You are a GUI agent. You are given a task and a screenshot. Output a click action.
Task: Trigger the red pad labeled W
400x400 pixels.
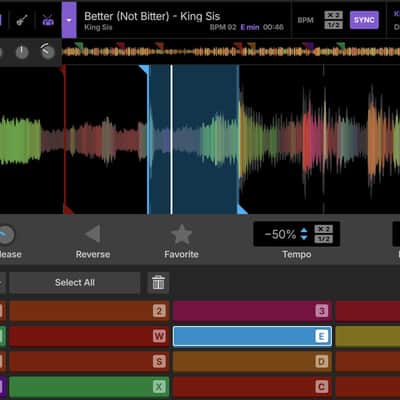click(89, 336)
